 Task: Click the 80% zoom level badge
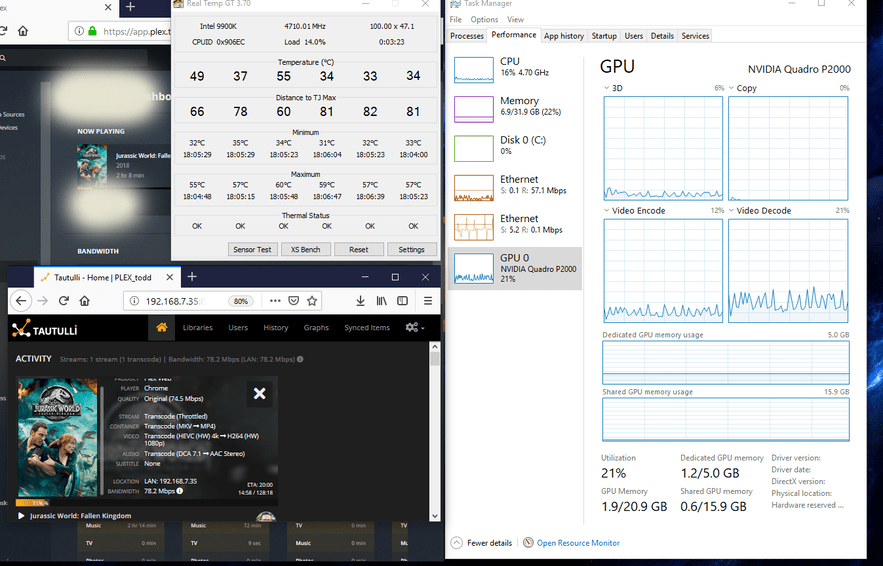pos(240,301)
